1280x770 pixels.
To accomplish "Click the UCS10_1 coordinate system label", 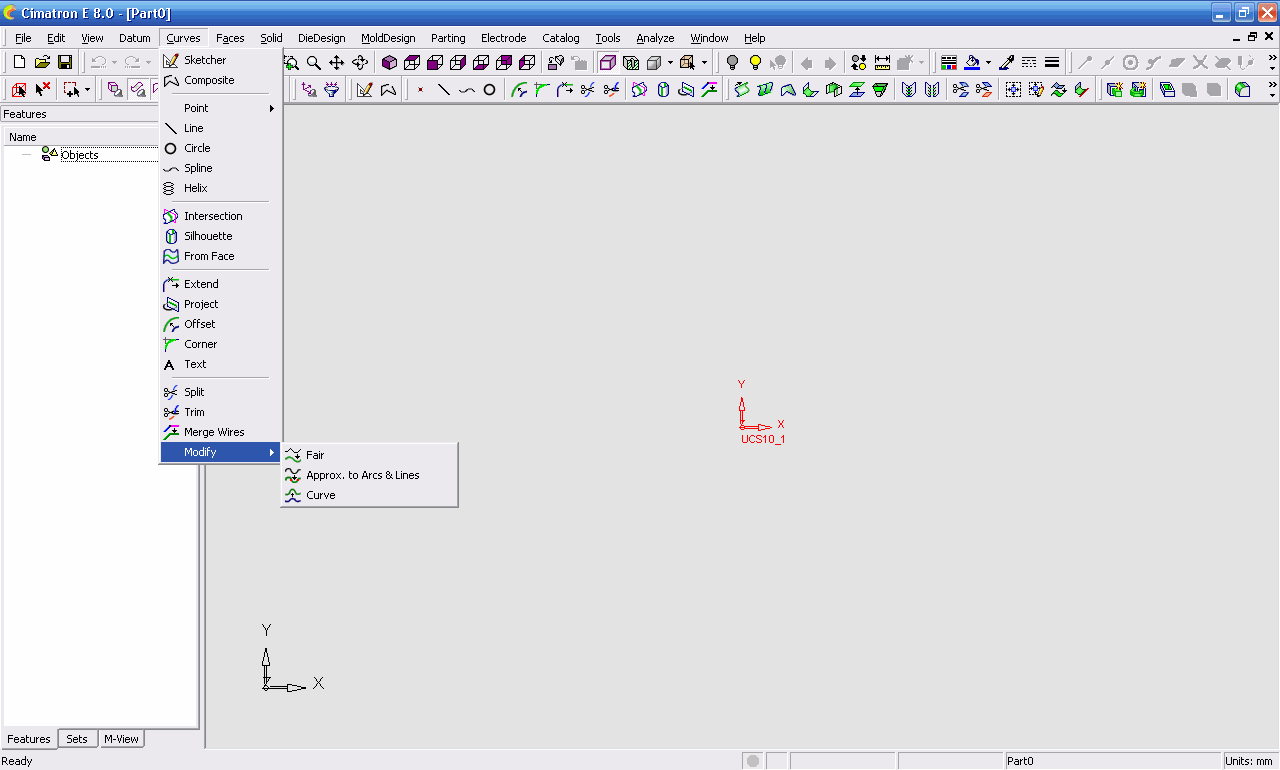I will (x=762, y=439).
